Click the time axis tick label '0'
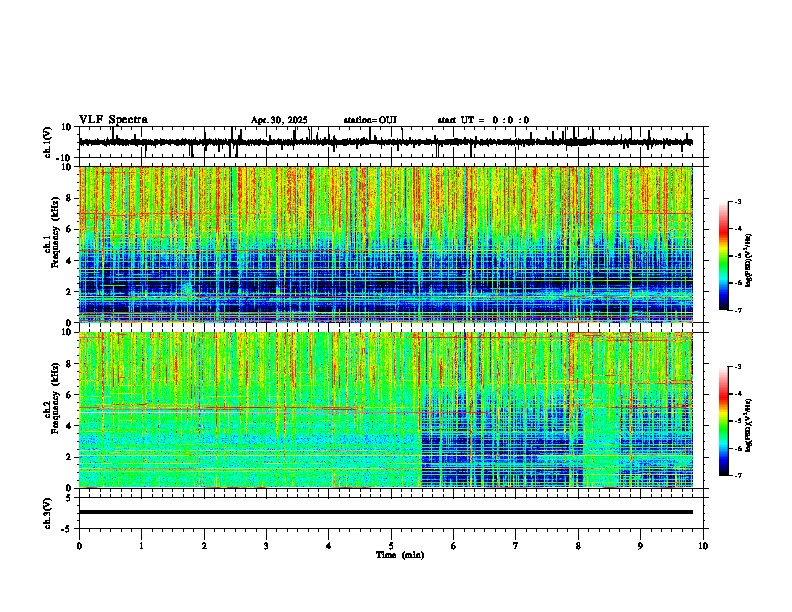The width and height of the screenshot is (792, 612). tap(79, 546)
